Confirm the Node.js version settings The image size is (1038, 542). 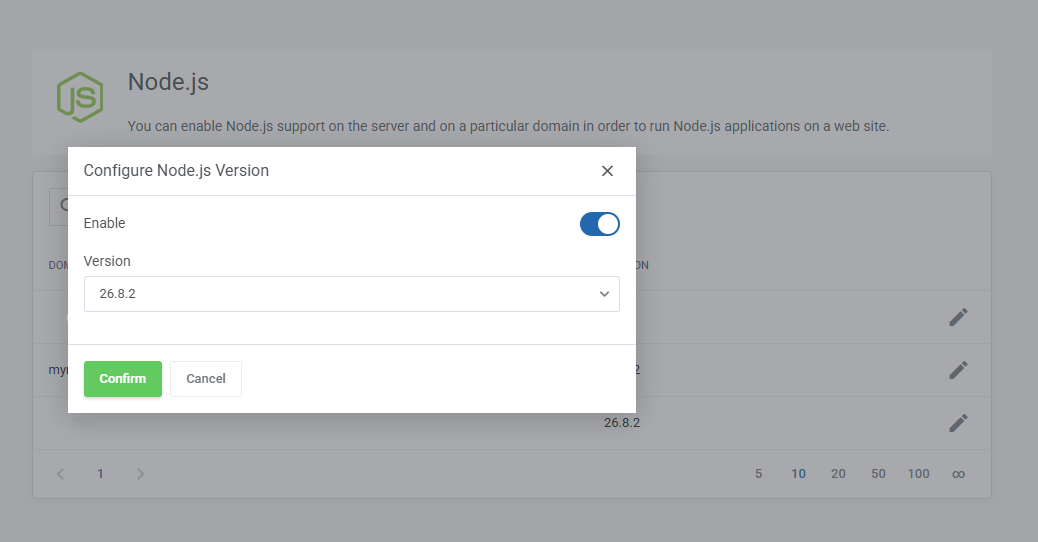coord(122,379)
